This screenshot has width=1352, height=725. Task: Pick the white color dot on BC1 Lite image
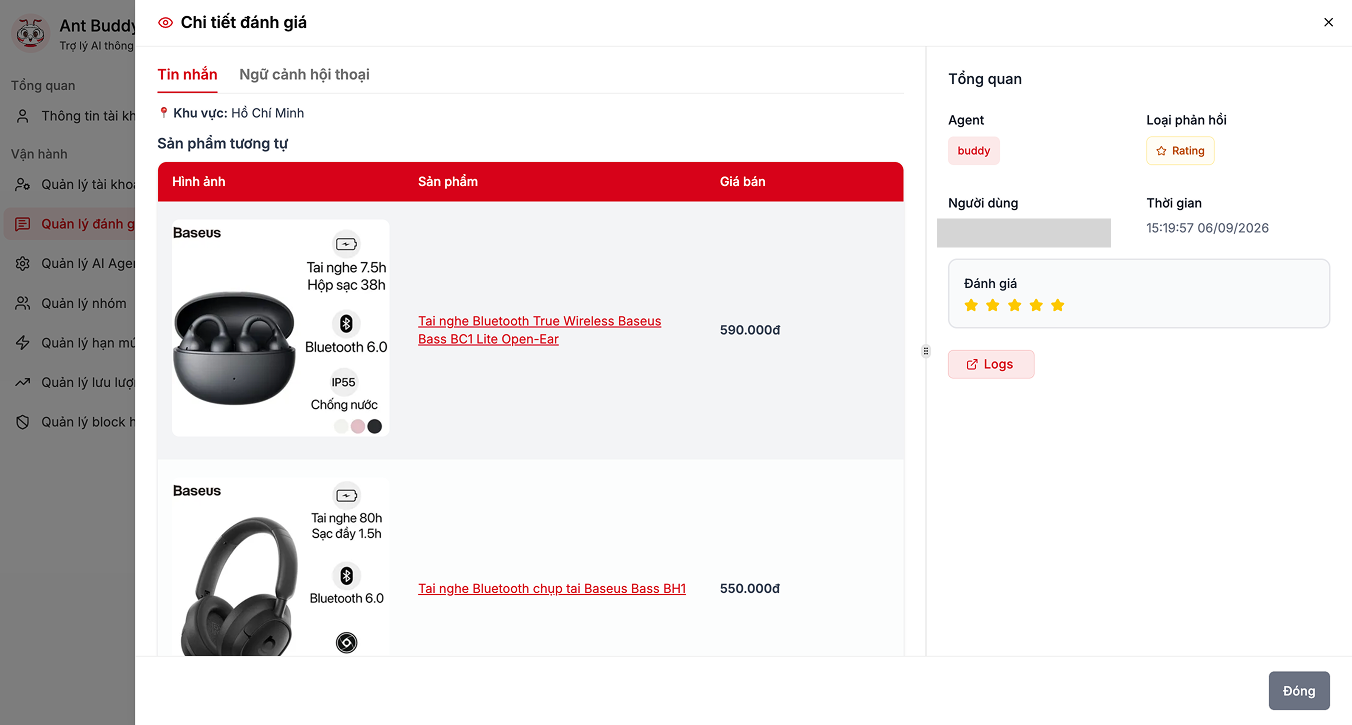click(341, 427)
